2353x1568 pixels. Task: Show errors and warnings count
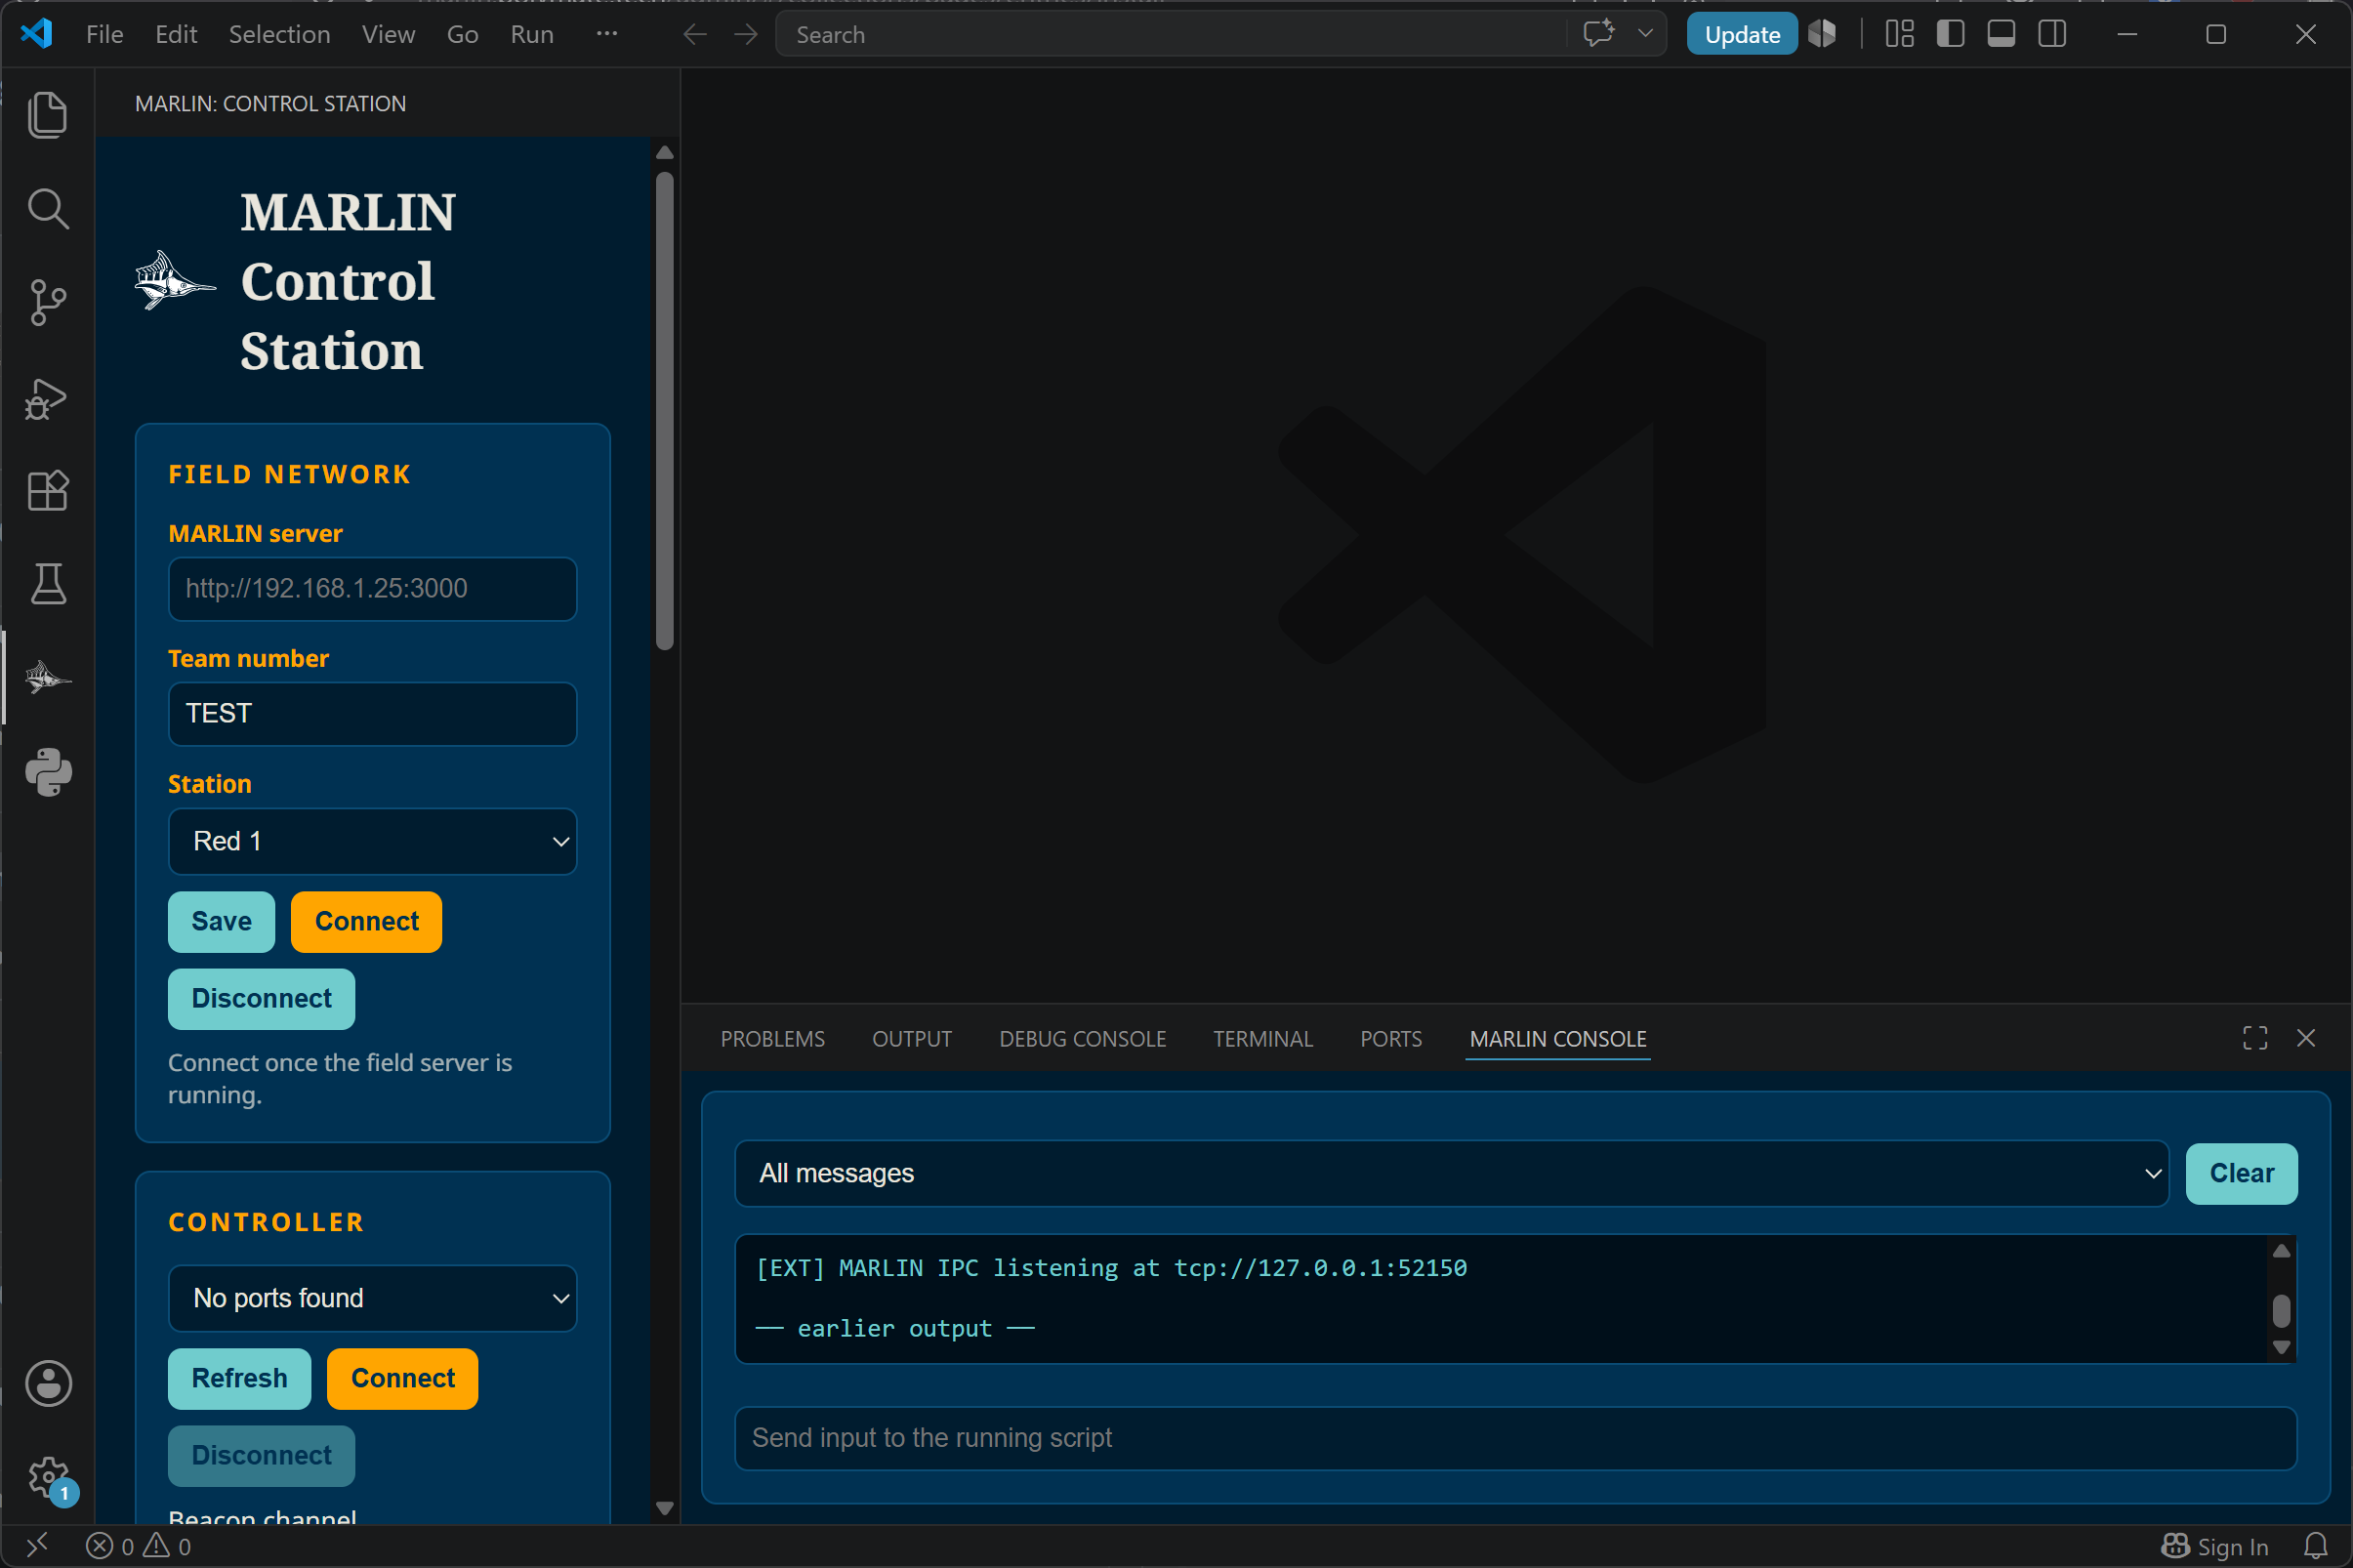click(138, 1546)
